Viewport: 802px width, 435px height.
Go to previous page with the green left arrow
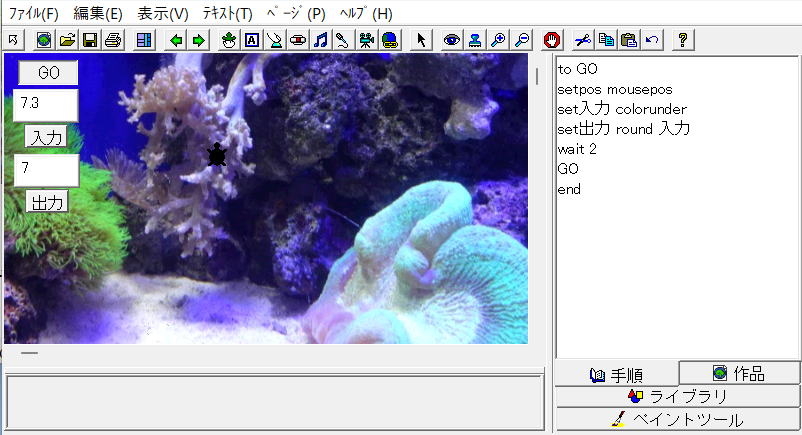click(176, 39)
